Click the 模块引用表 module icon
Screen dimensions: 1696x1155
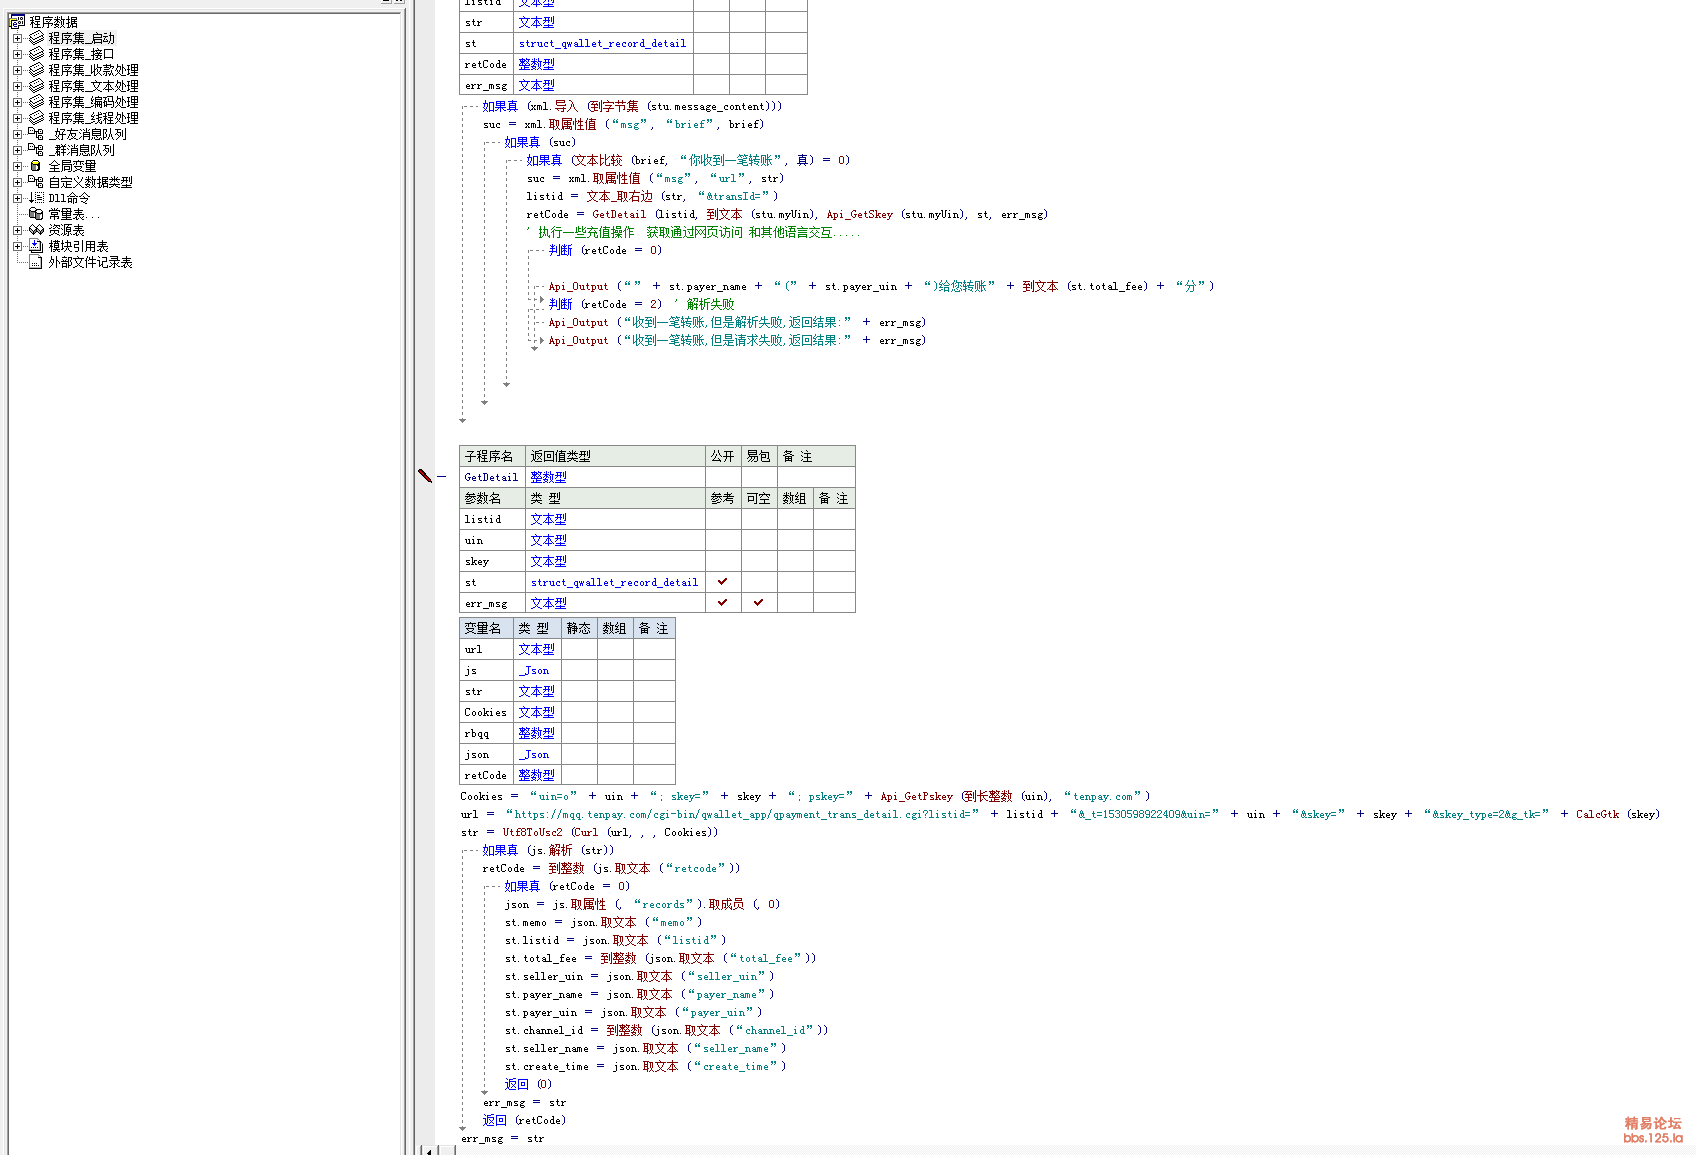click(36, 246)
